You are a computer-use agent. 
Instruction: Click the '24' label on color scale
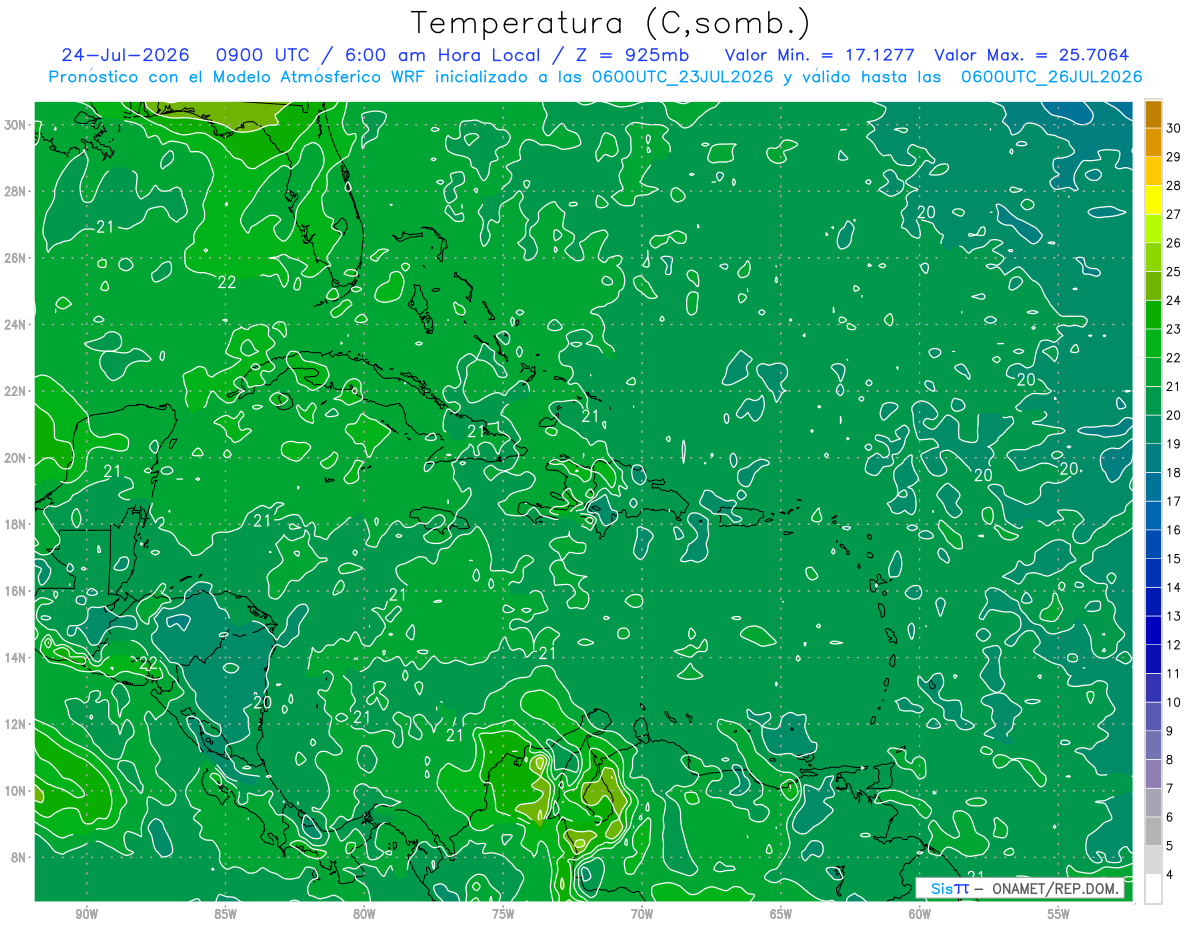(x=1174, y=301)
